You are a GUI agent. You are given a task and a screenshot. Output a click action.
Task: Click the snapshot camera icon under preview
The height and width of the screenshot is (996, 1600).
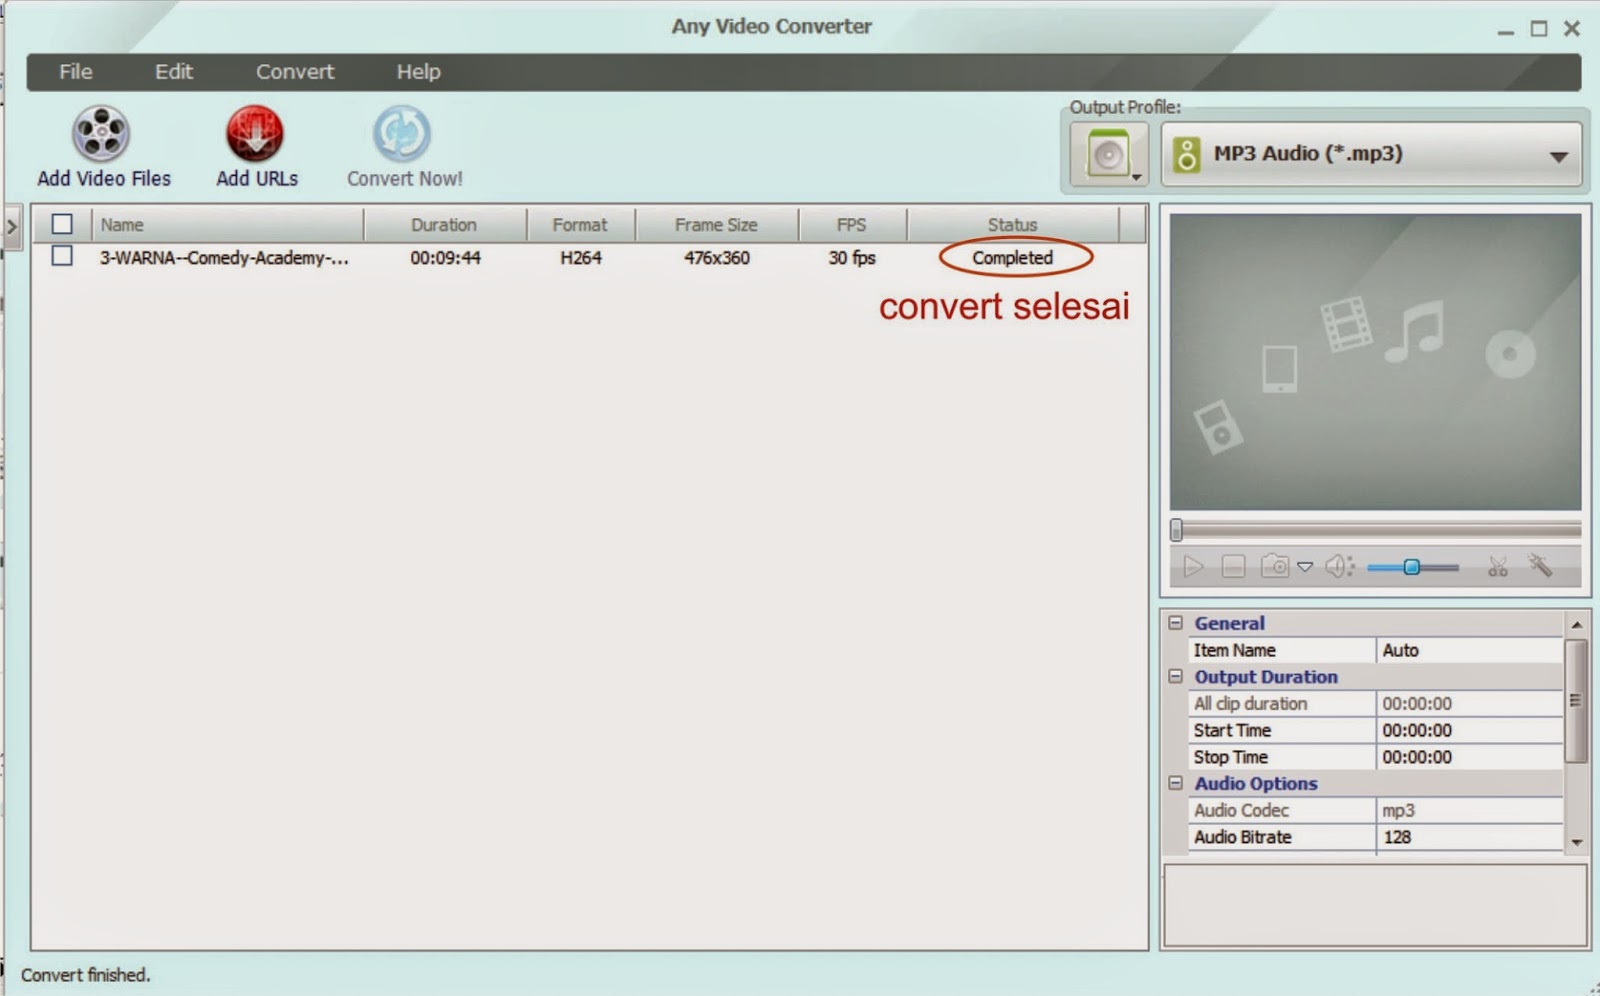point(1276,566)
